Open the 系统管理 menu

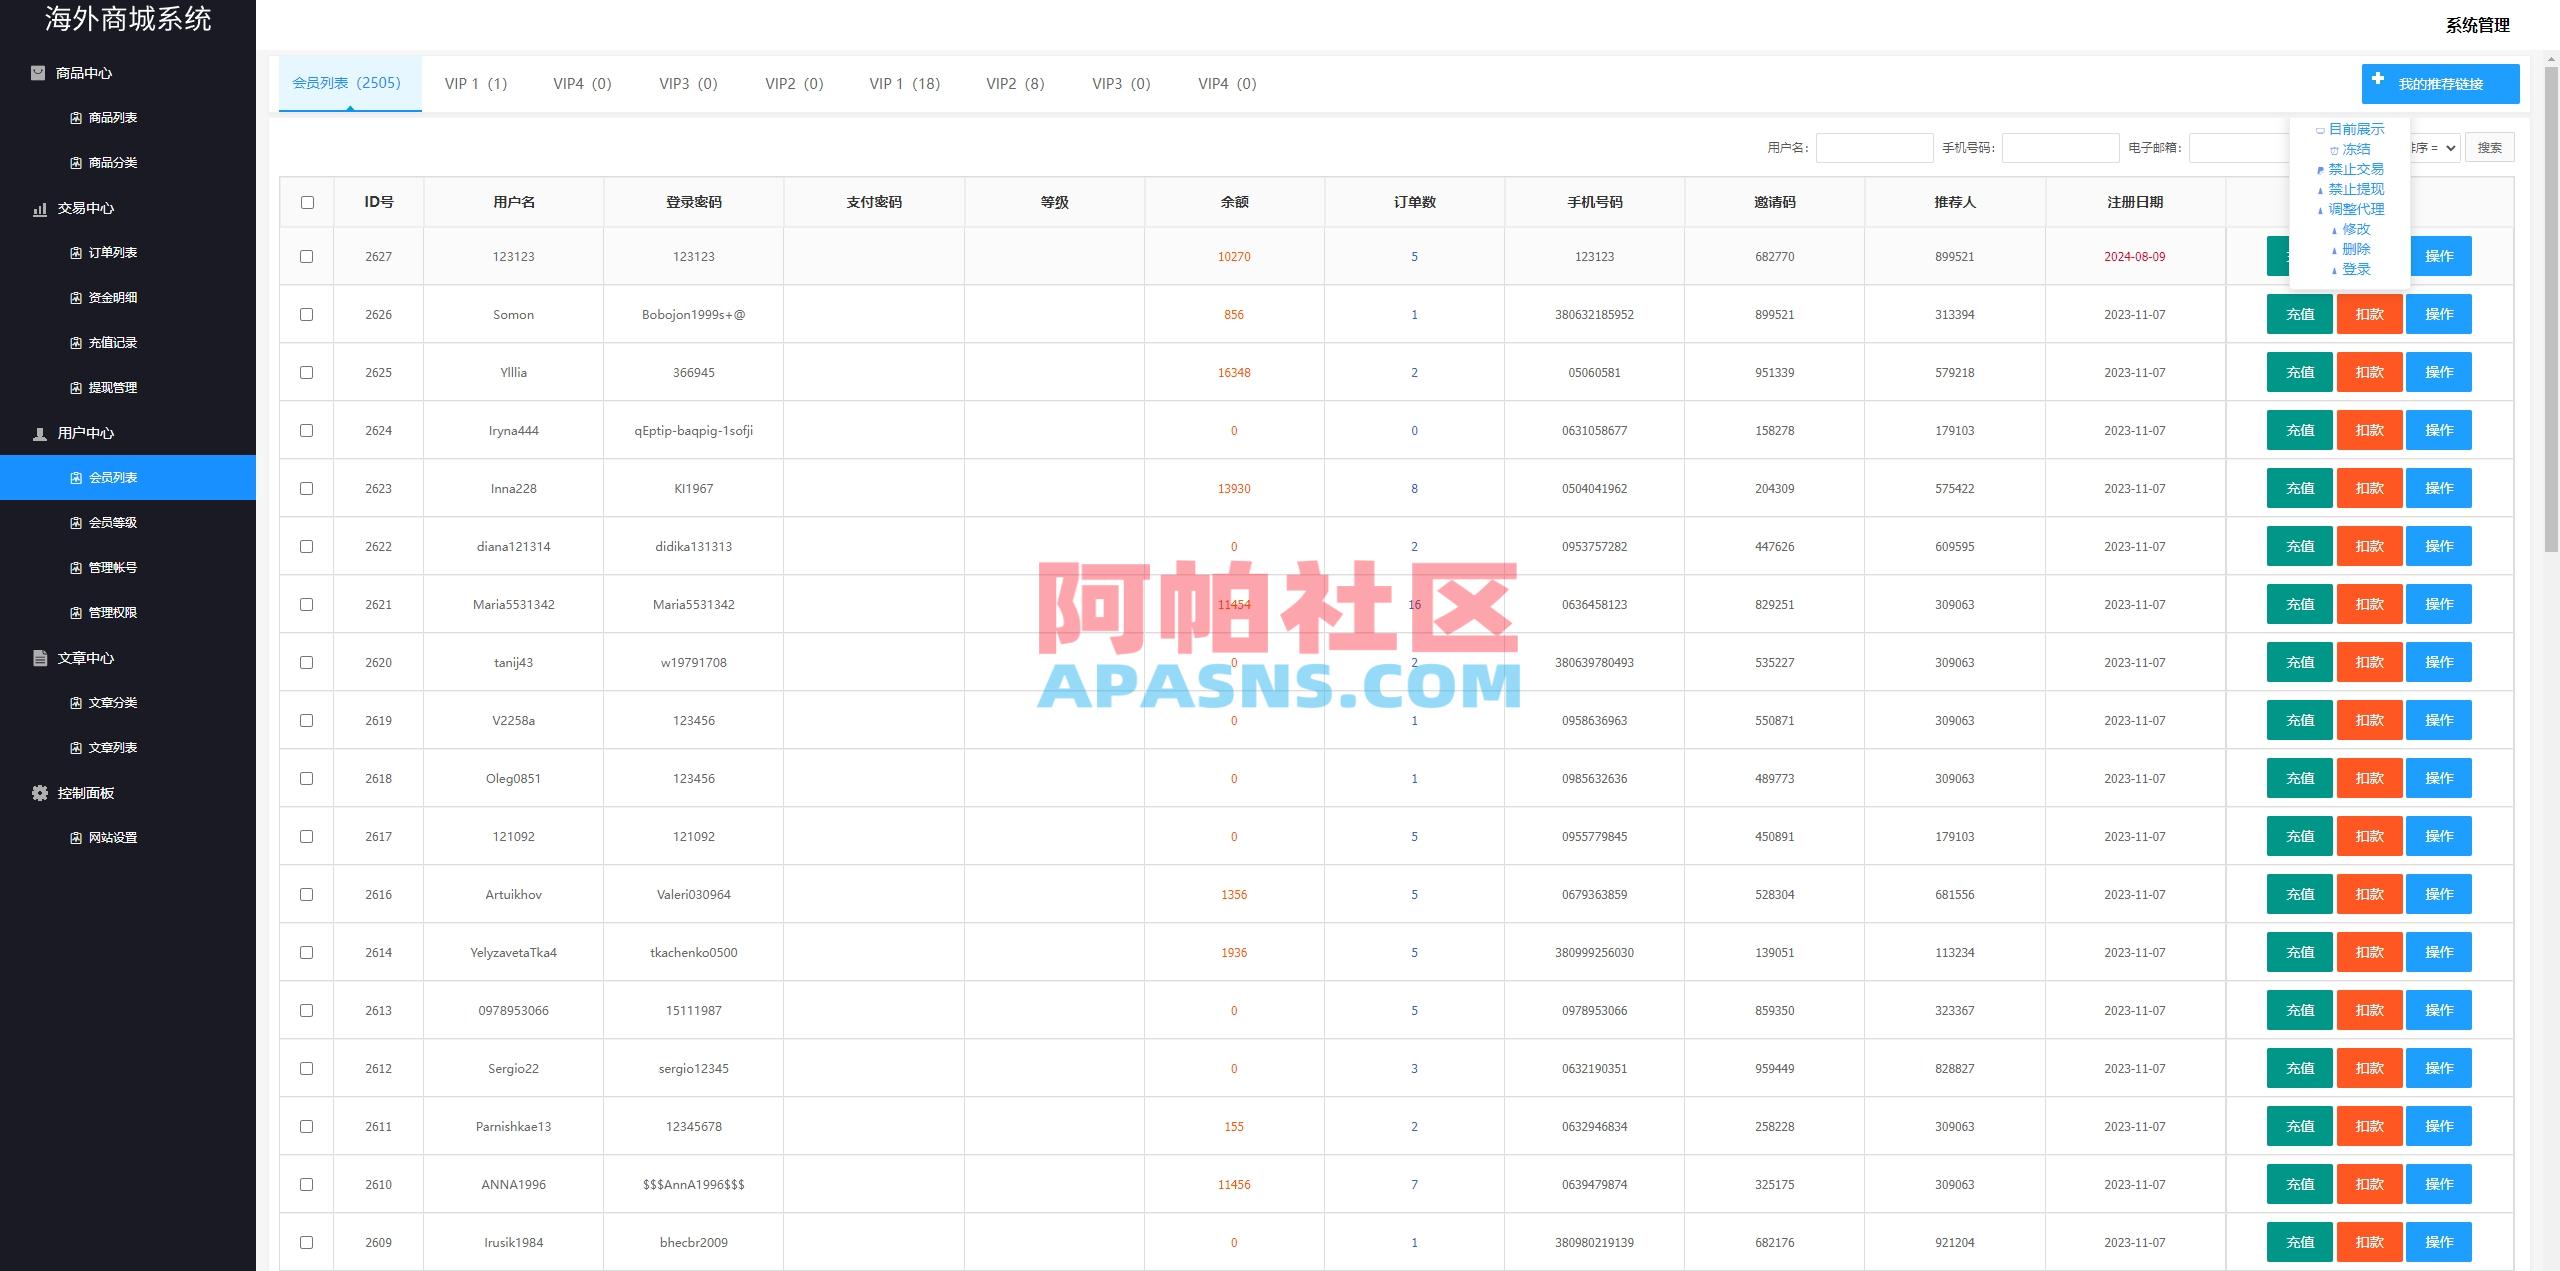(2479, 26)
